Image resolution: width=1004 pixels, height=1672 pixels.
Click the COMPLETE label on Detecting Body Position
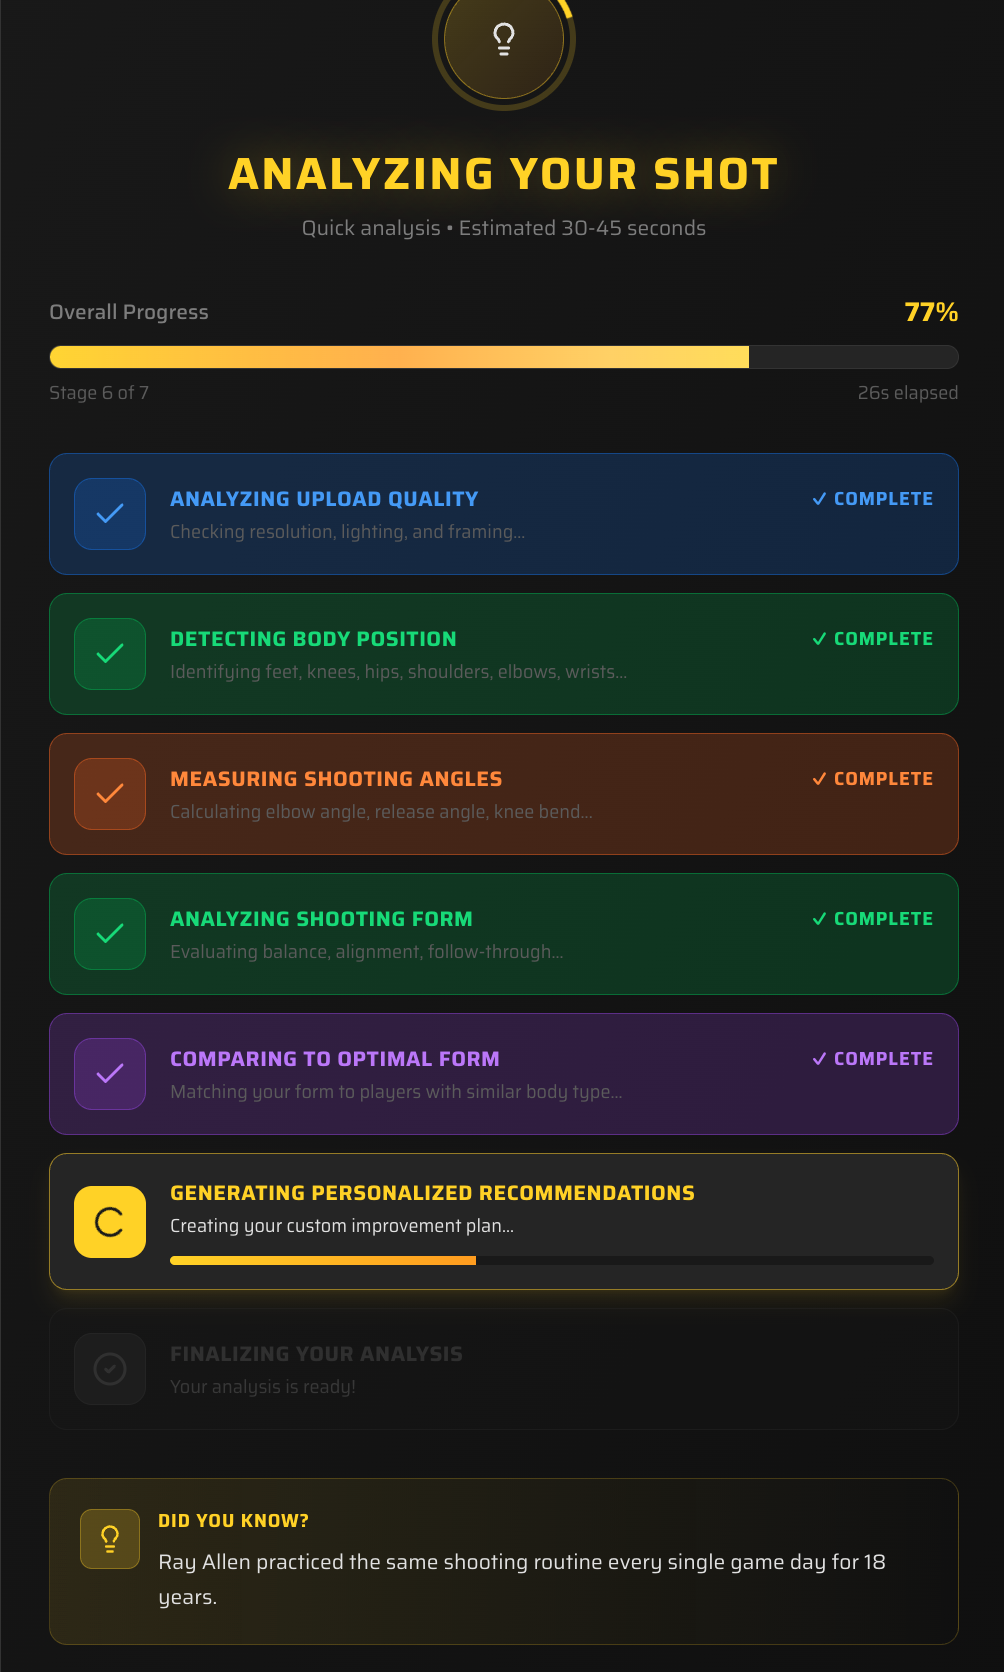pyautogui.click(x=871, y=638)
